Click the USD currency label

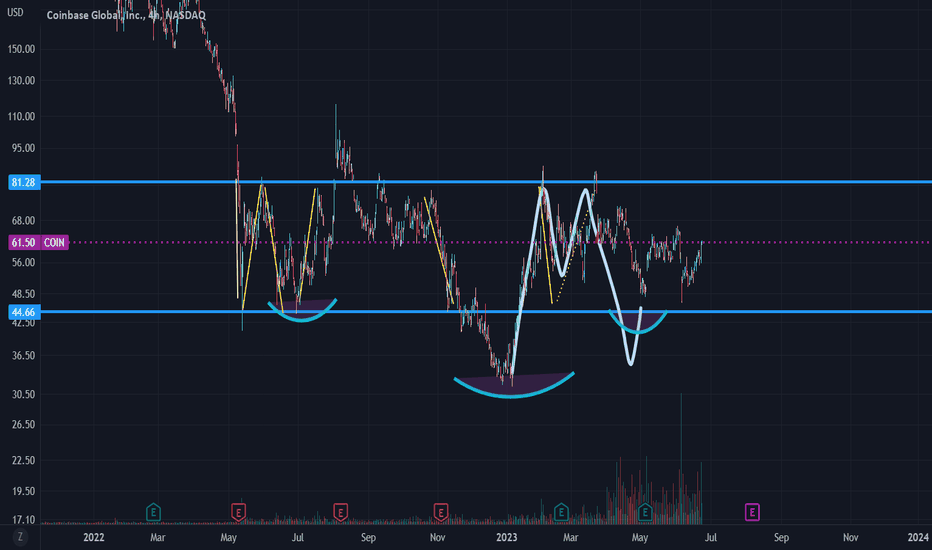click(x=15, y=12)
